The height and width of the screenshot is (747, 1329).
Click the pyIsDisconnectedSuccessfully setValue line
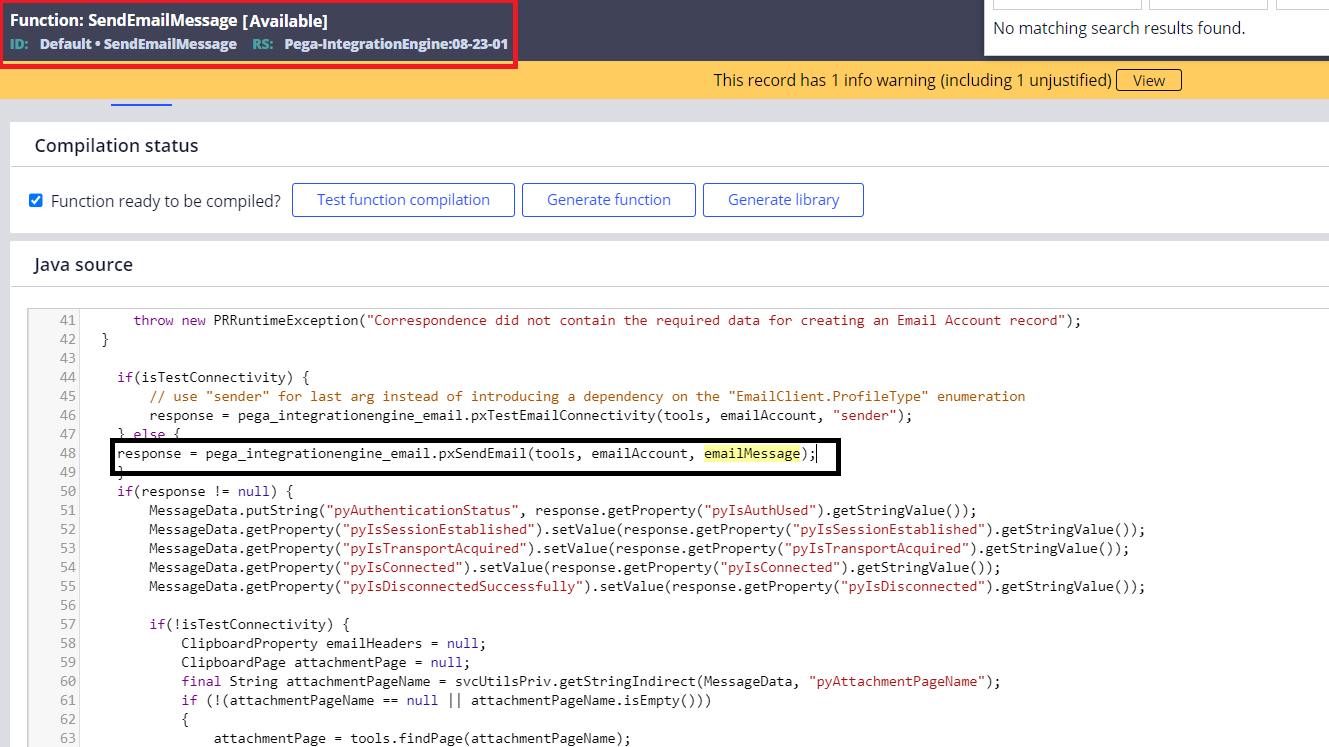[x=647, y=586]
